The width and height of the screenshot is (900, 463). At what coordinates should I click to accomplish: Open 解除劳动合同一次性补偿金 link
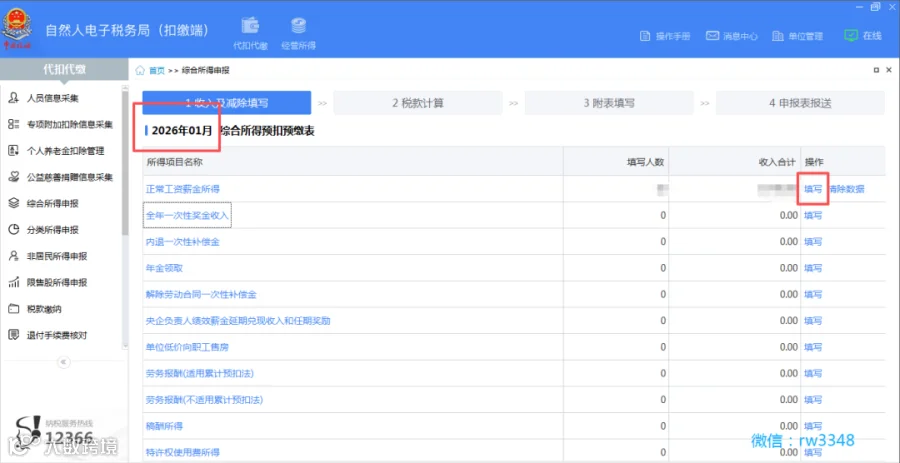click(x=201, y=294)
